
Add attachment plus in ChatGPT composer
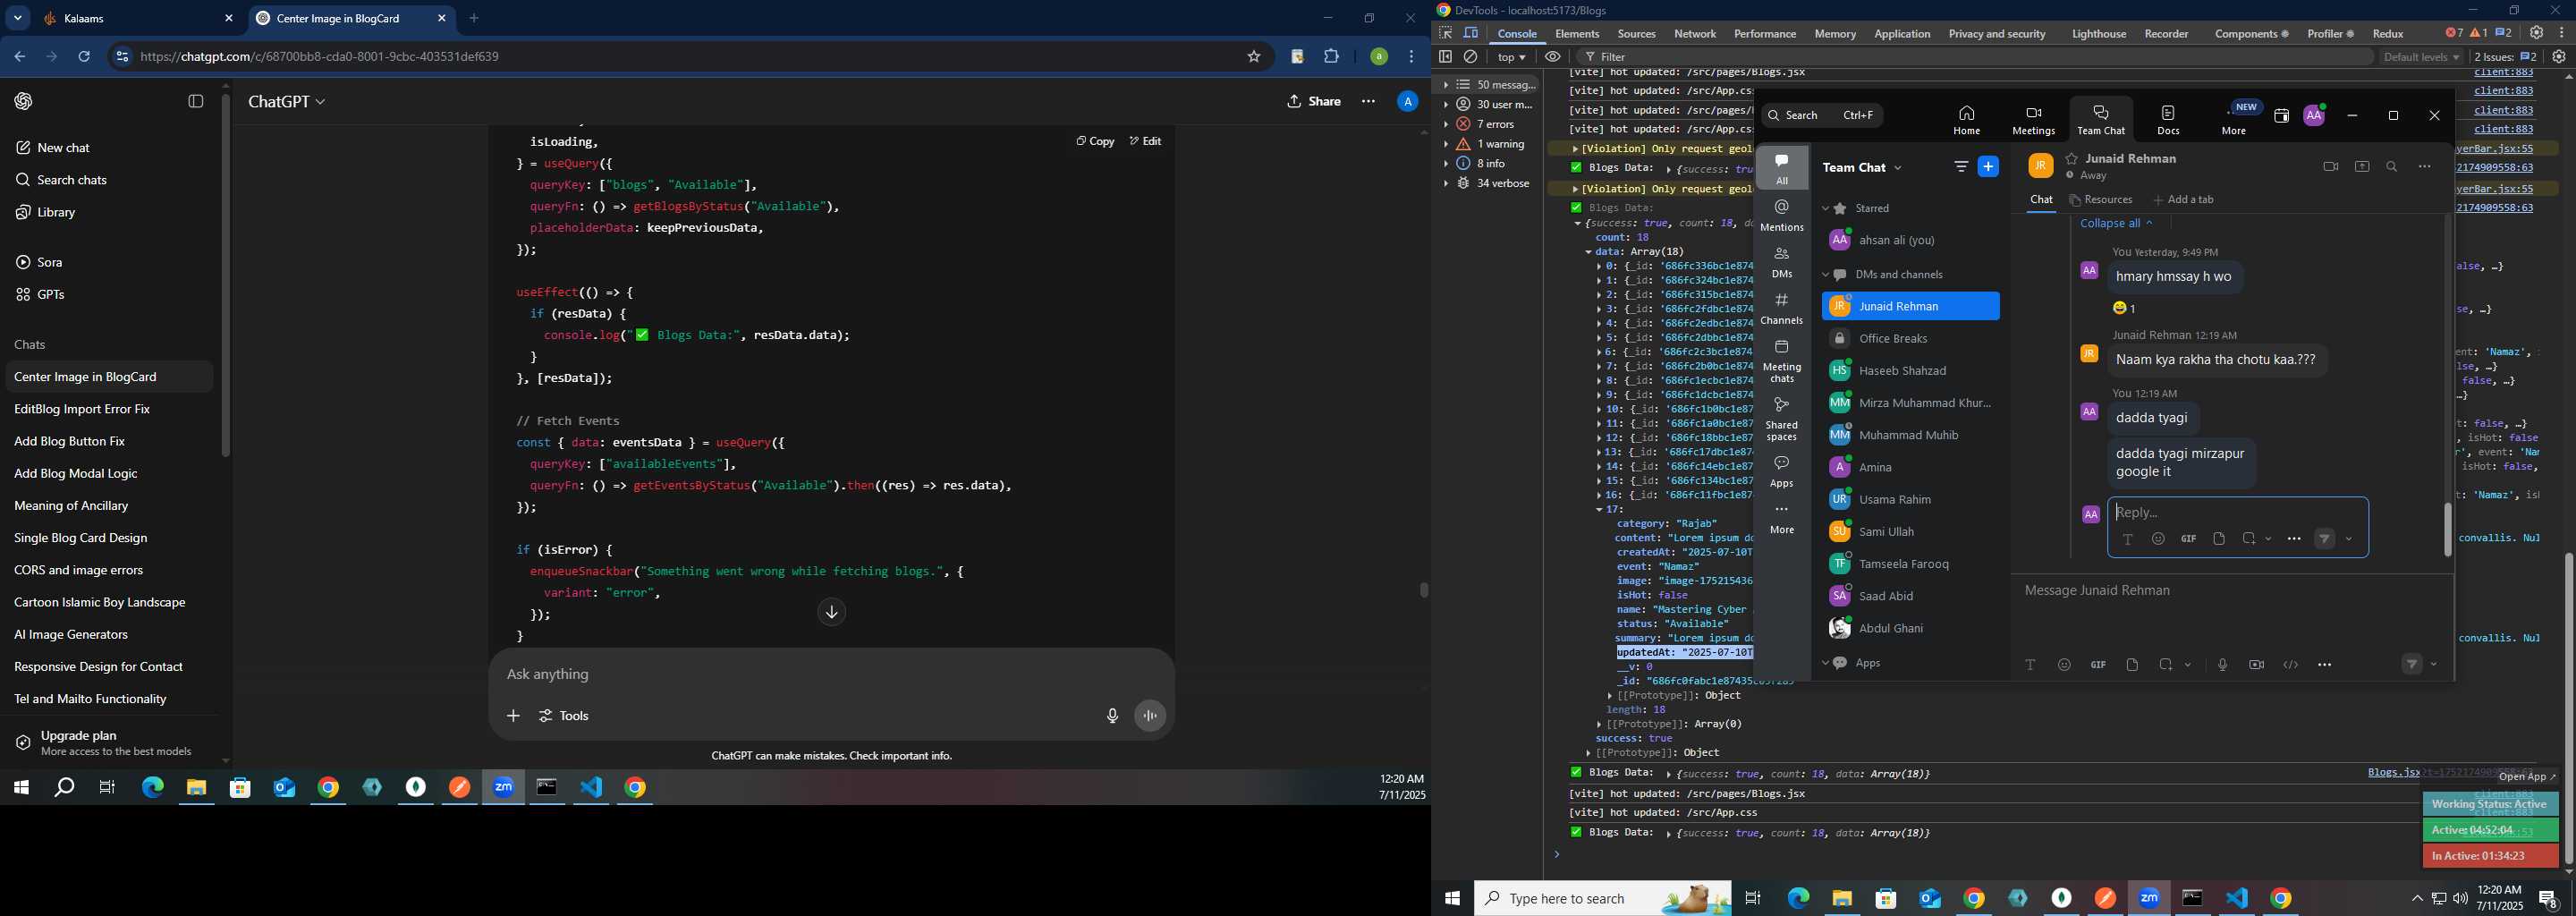[x=513, y=716]
